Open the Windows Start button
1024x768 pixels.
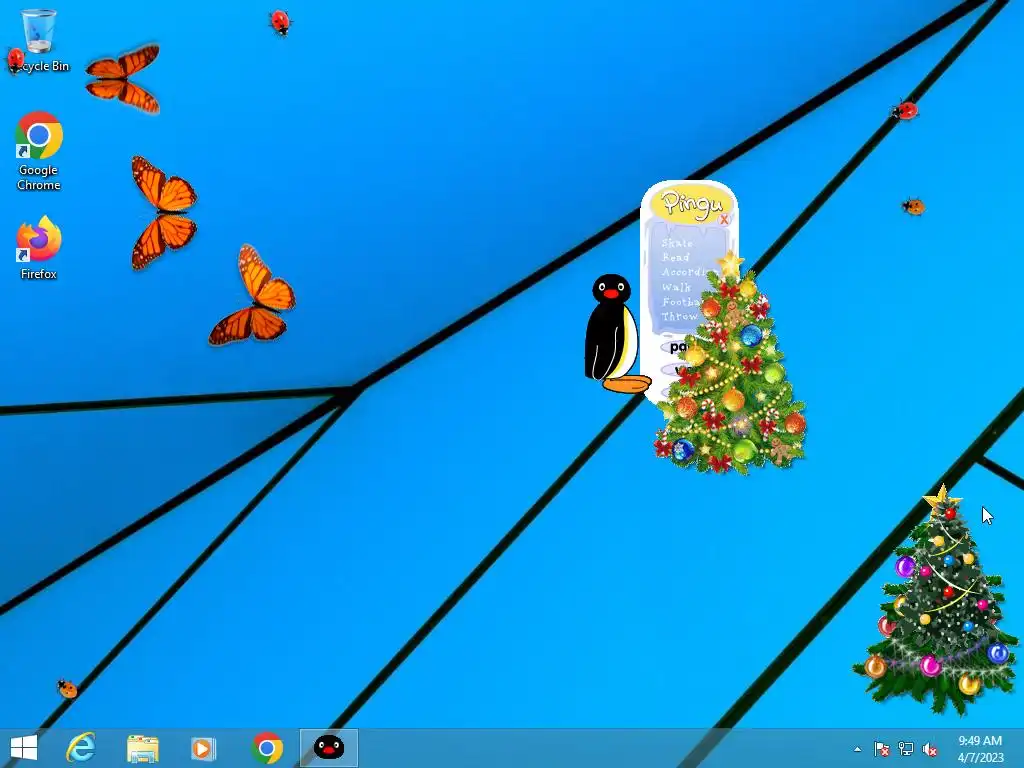tap(24, 748)
